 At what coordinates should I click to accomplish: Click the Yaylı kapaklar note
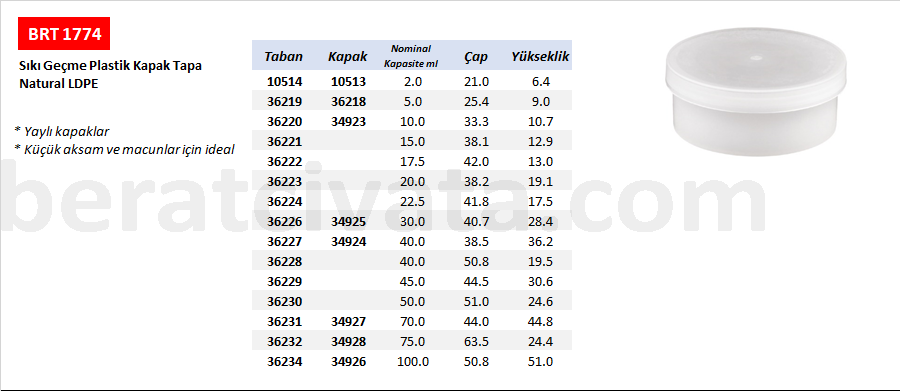[x=62, y=131]
